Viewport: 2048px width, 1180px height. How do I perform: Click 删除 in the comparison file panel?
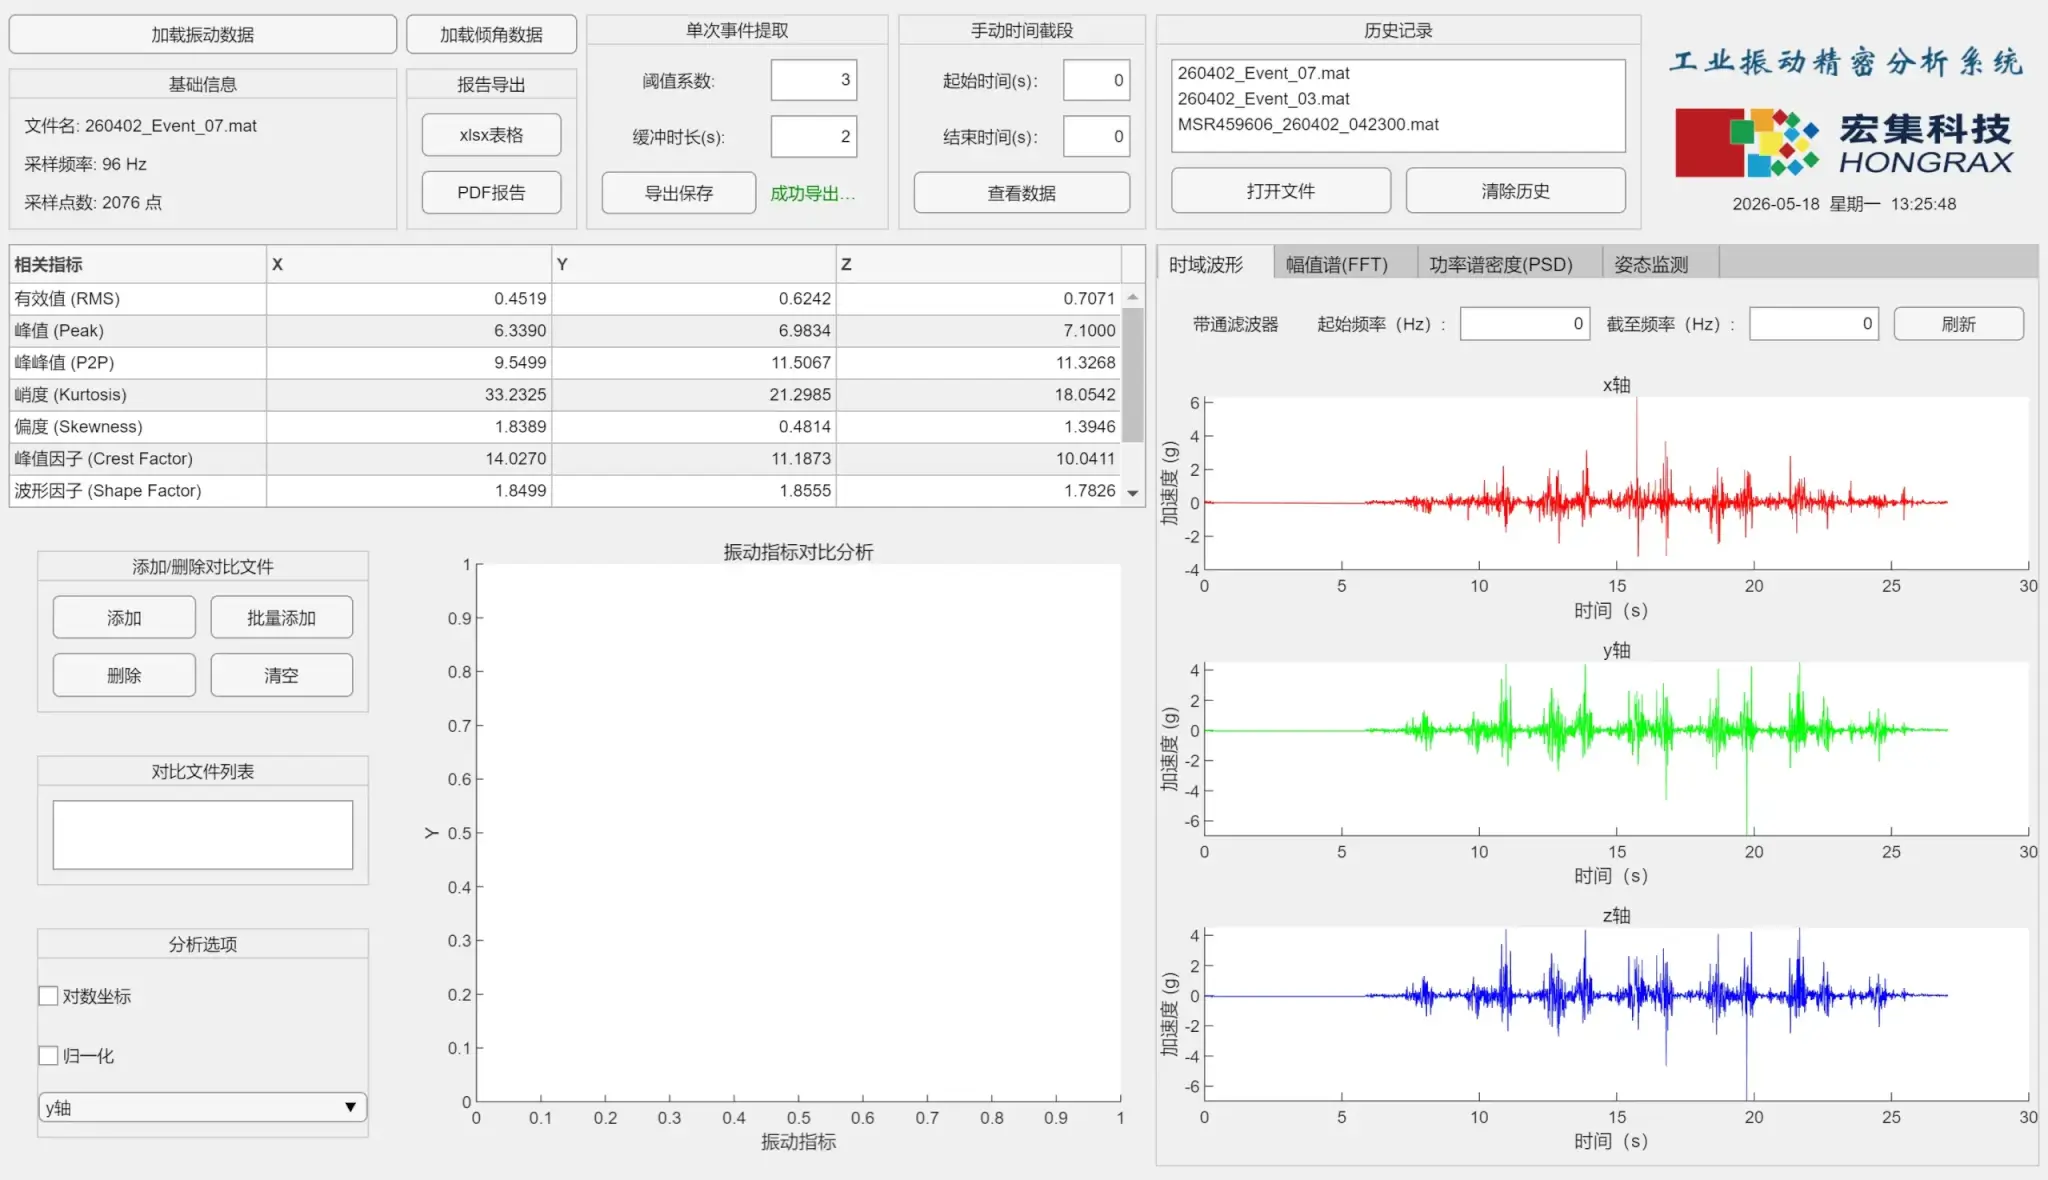(124, 675)
